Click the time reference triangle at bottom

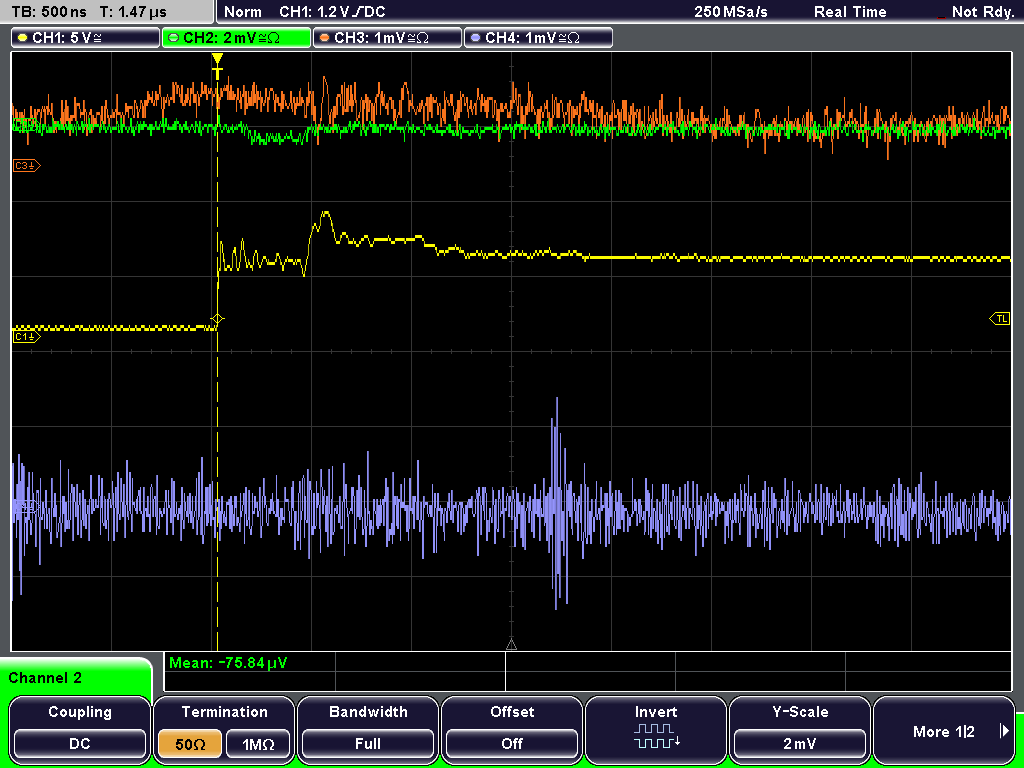pyautogui.click(x=511, y=645)
